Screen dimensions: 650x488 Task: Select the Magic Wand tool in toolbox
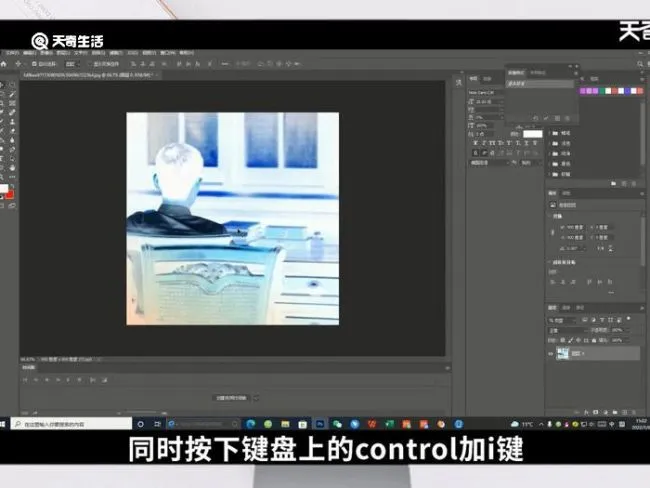coord(12,95)
